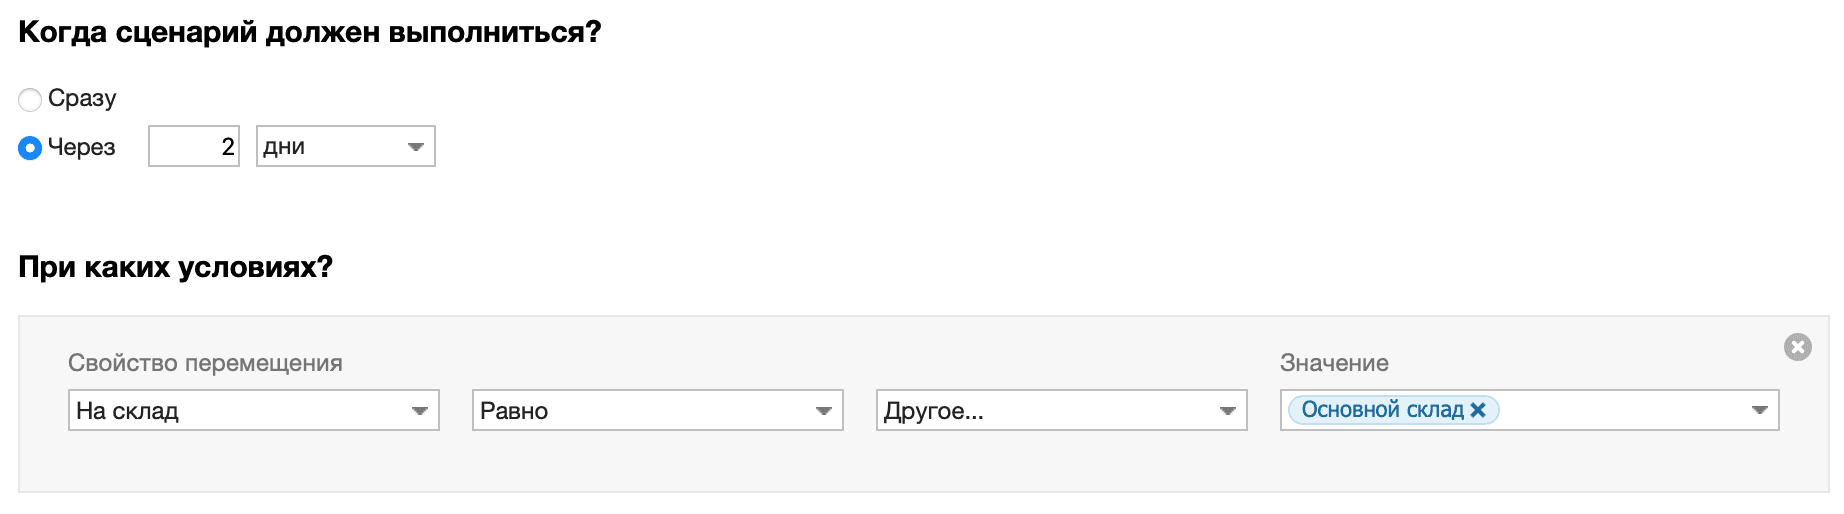Screen dimensions: 1844x514
Task: Click empty space inside the Значение field
Action: tap(1620, 410)
